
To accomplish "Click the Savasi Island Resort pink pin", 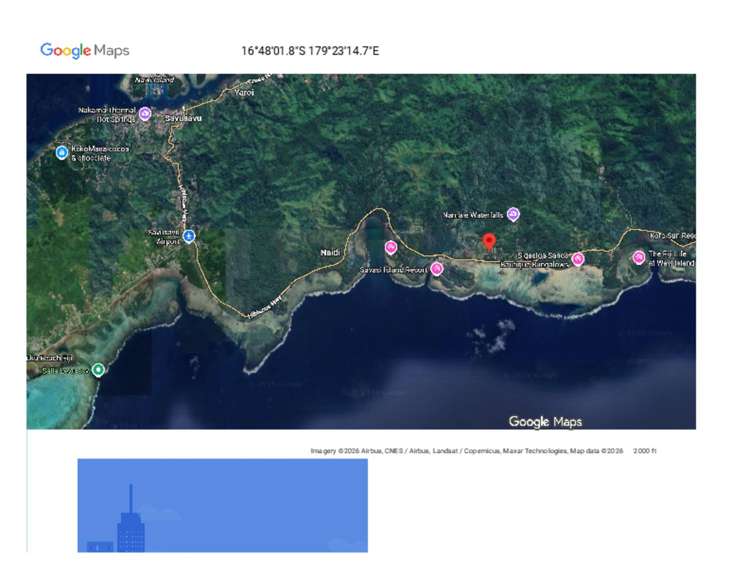I will [x=437, y=268].
